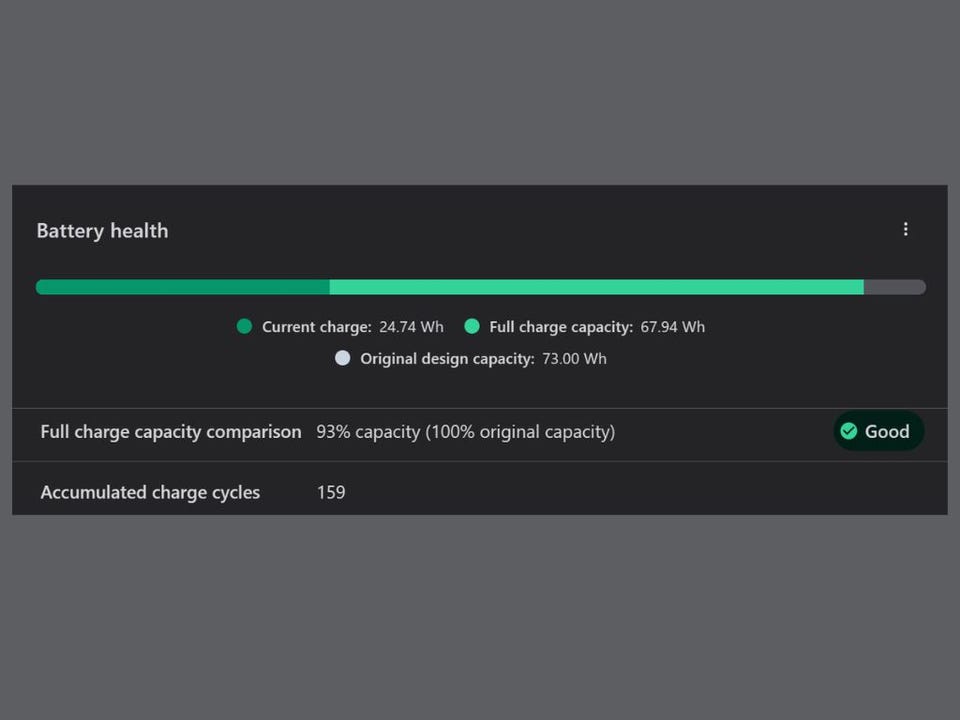Click the grey unused end of the battery bar
The height and width of the screenshot is (720, 960).
(x=895, y=287)
